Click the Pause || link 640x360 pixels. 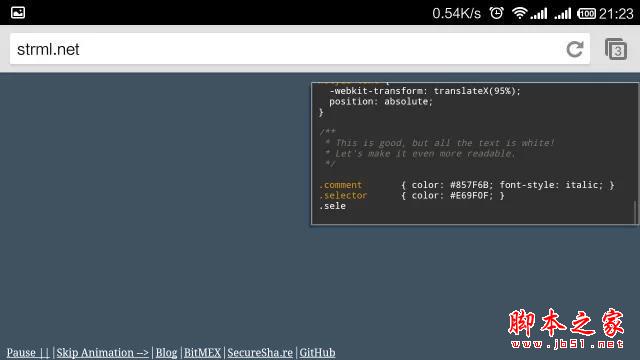click(28, 352)
